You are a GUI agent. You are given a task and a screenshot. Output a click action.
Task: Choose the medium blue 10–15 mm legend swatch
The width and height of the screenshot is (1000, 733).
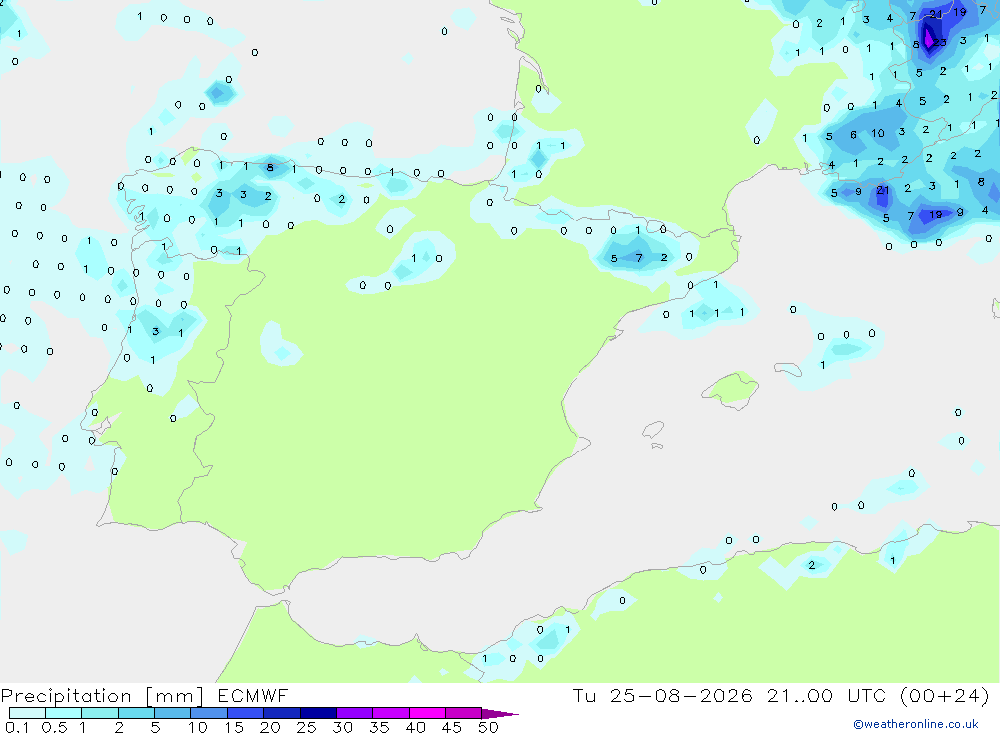tap(209, 713)
